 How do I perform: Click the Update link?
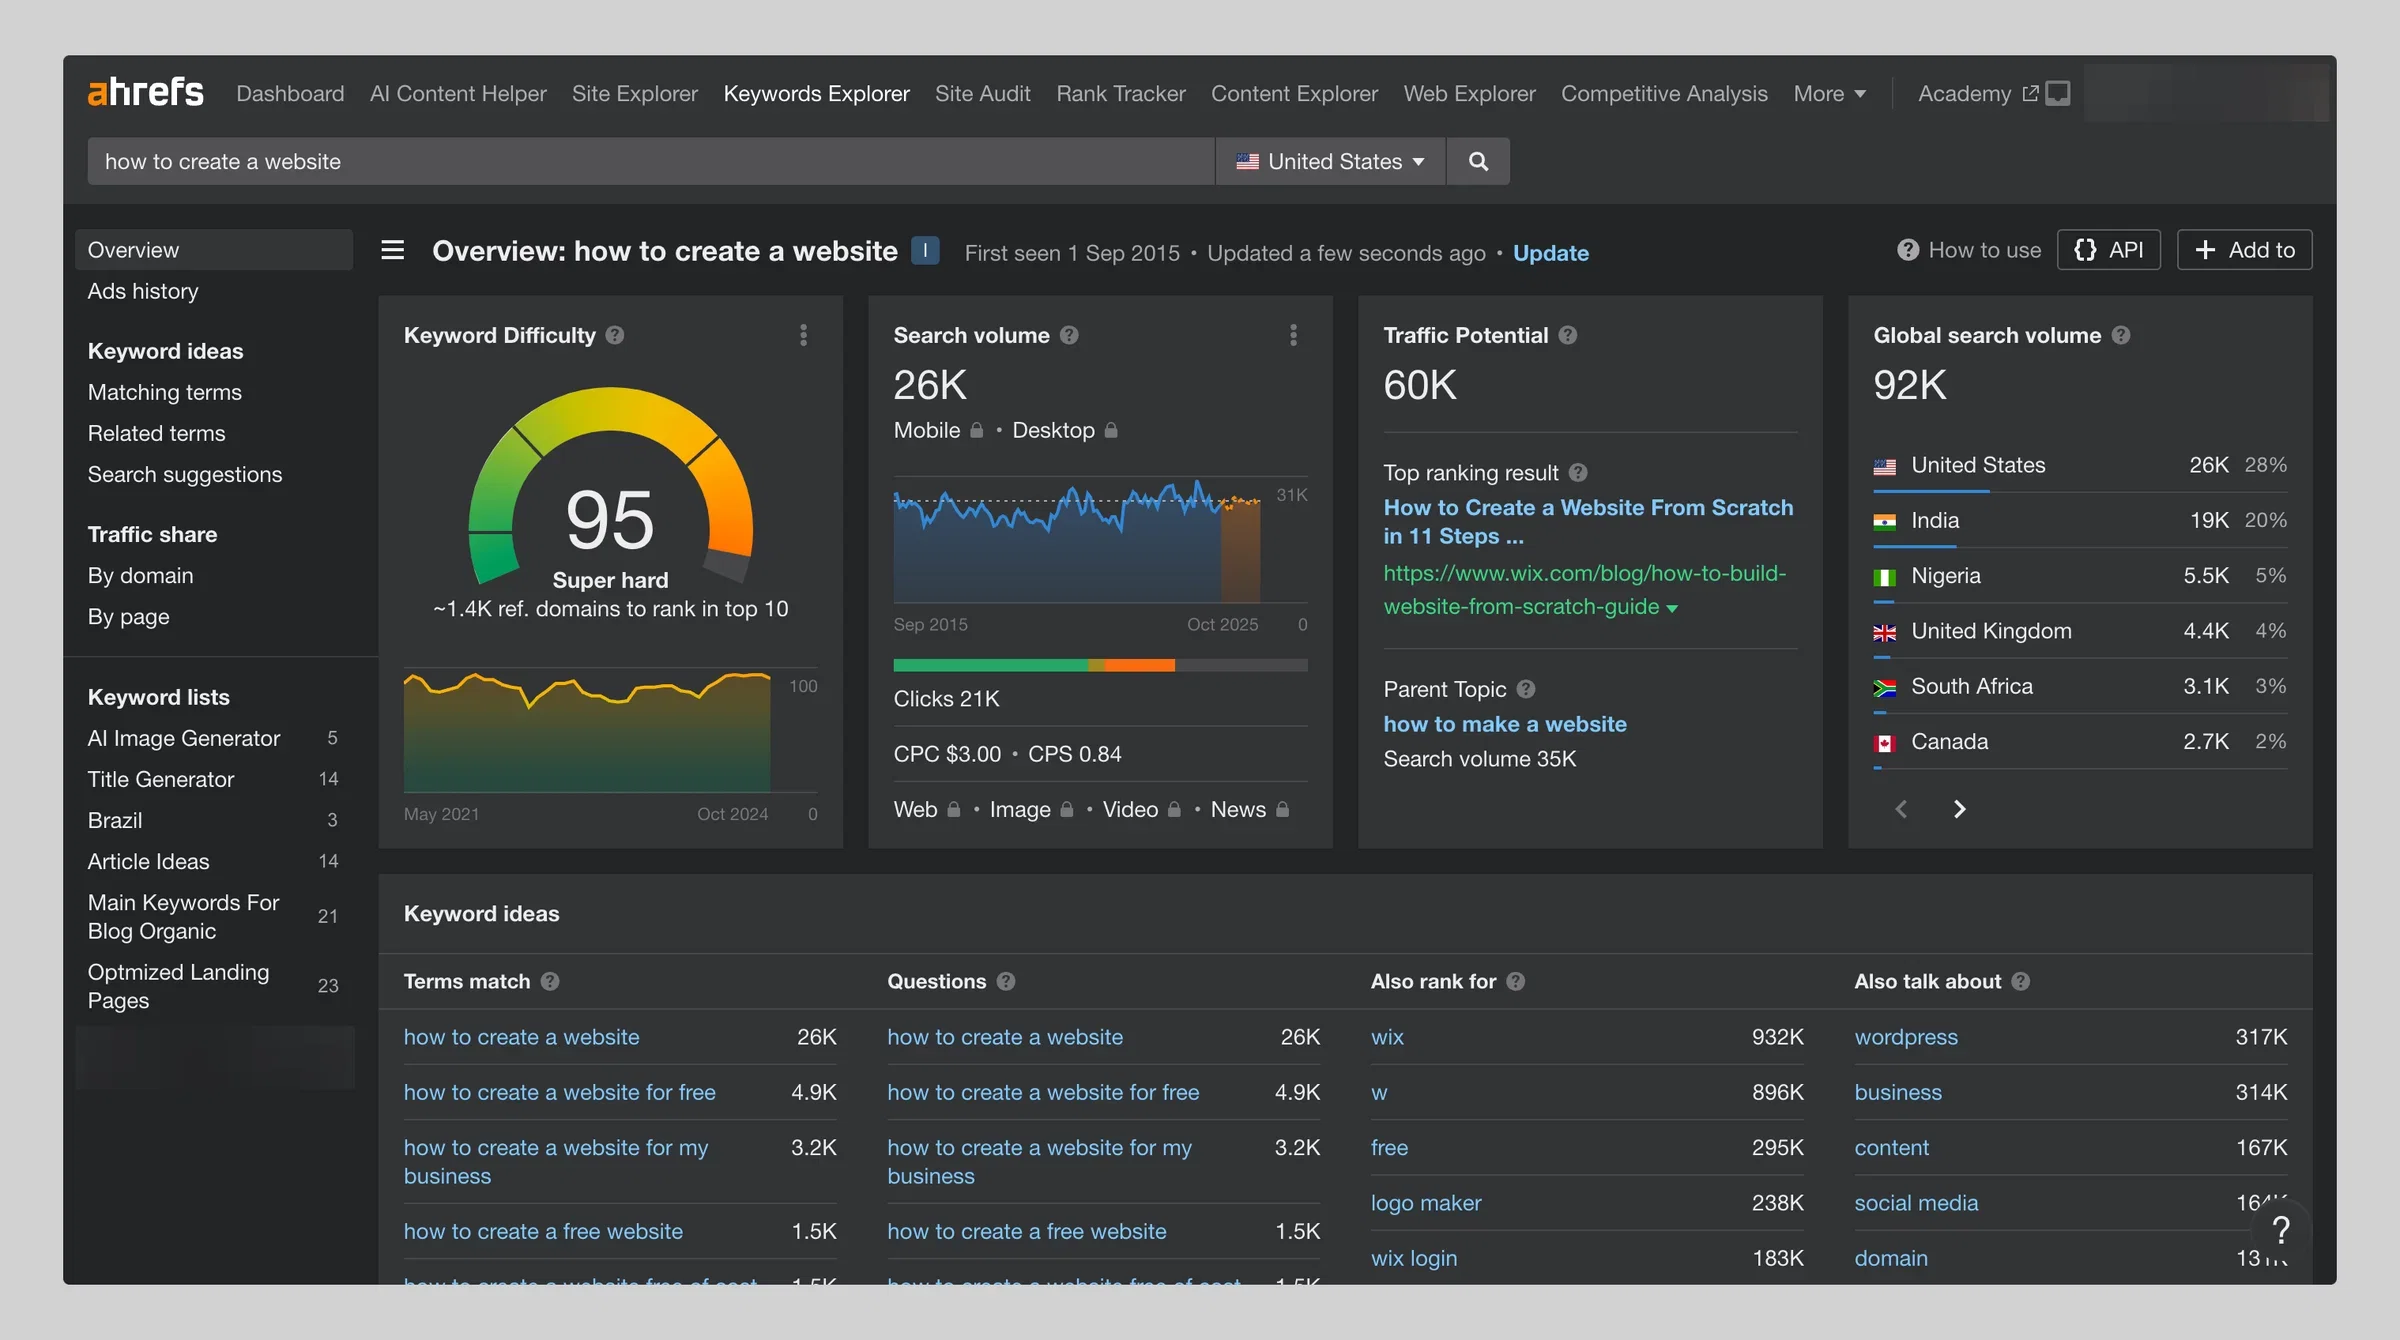tap(1550, 253)
